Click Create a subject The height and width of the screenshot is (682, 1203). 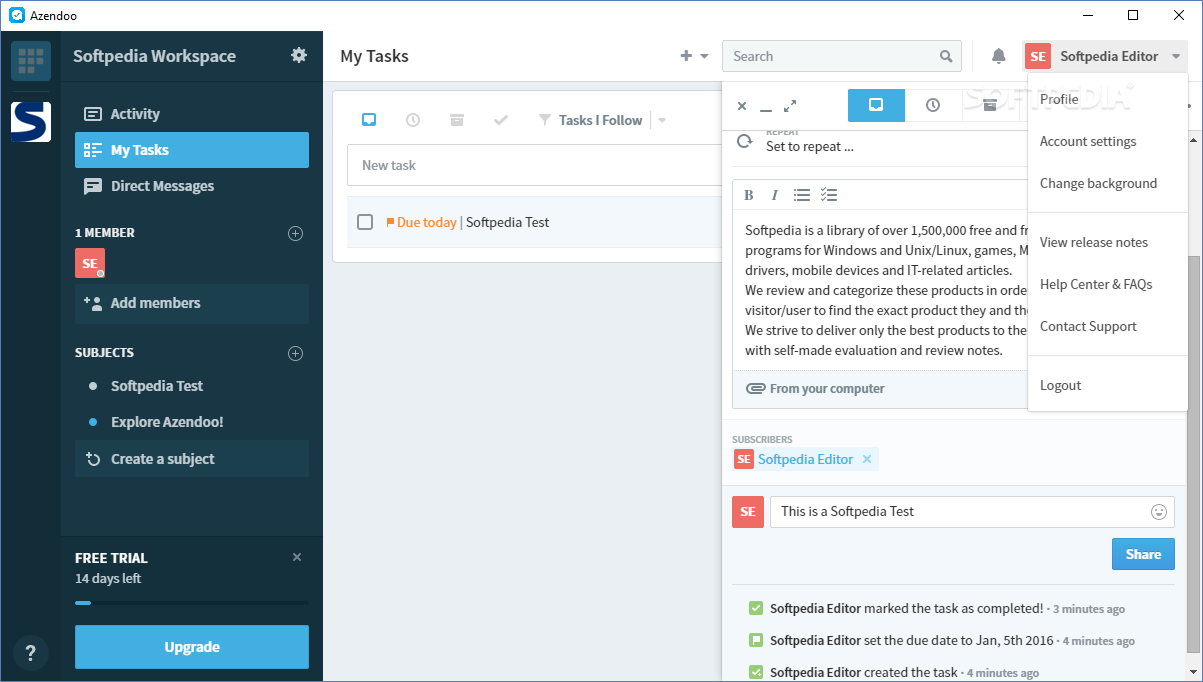(x=192, y=459)
